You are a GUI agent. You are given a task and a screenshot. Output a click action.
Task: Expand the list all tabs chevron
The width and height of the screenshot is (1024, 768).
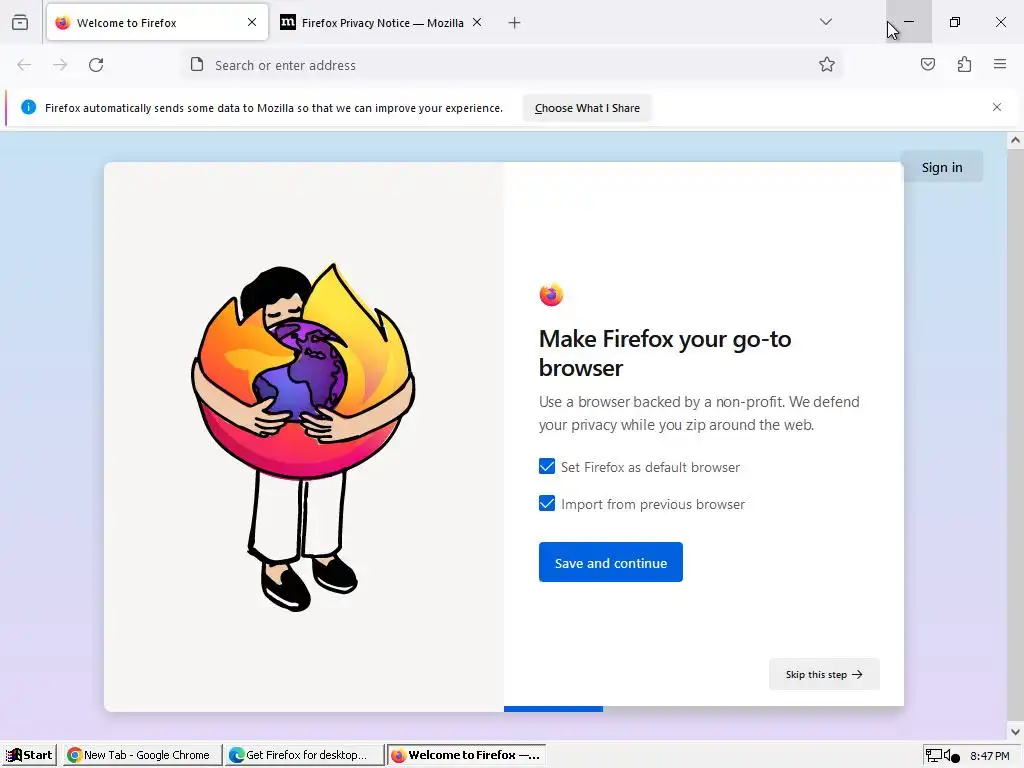click(x=826, y=22)
